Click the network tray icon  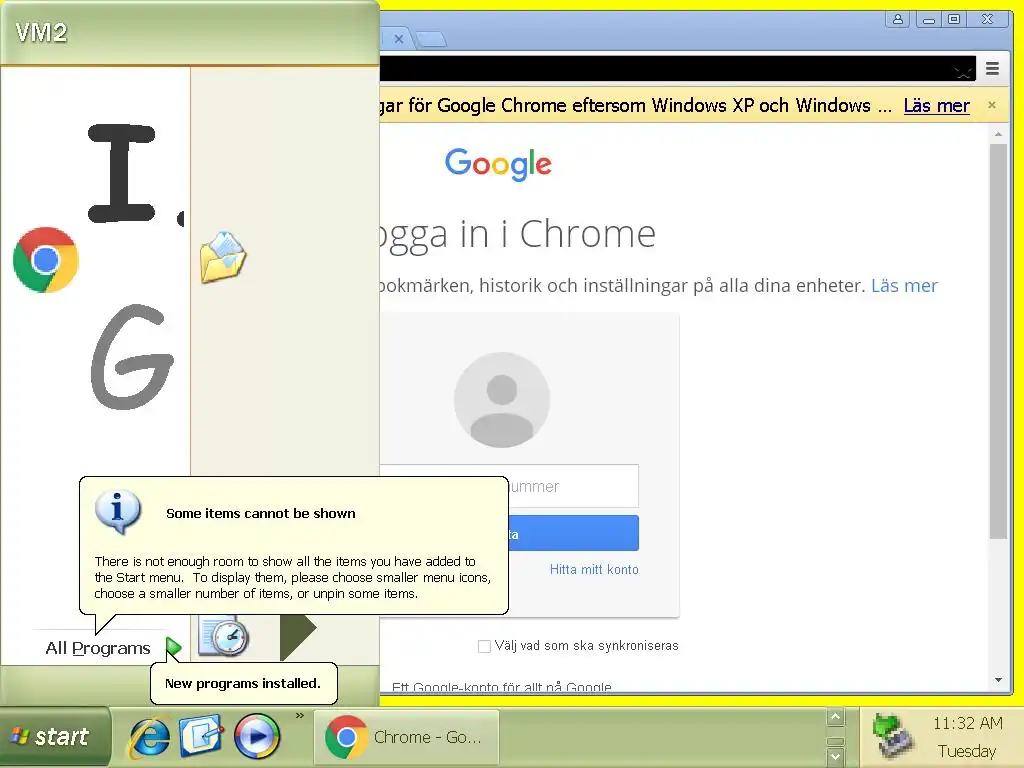coord(892,736)
